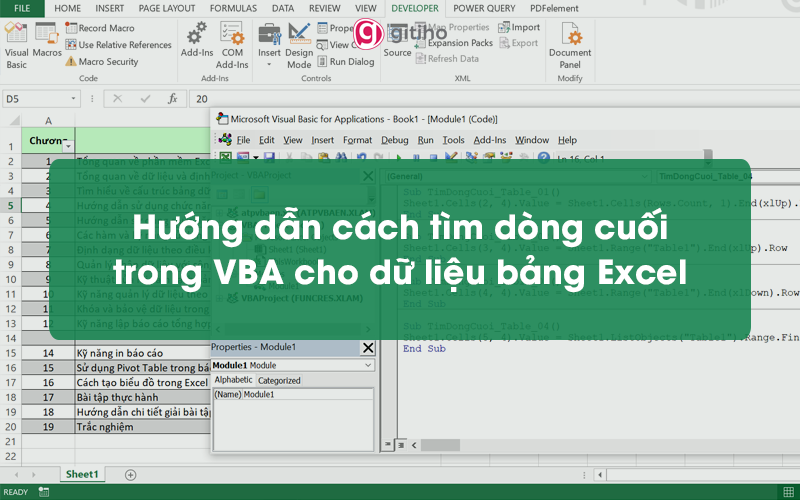Click the Name Box showing D5

pyautogui.click(x=36, y=99)
